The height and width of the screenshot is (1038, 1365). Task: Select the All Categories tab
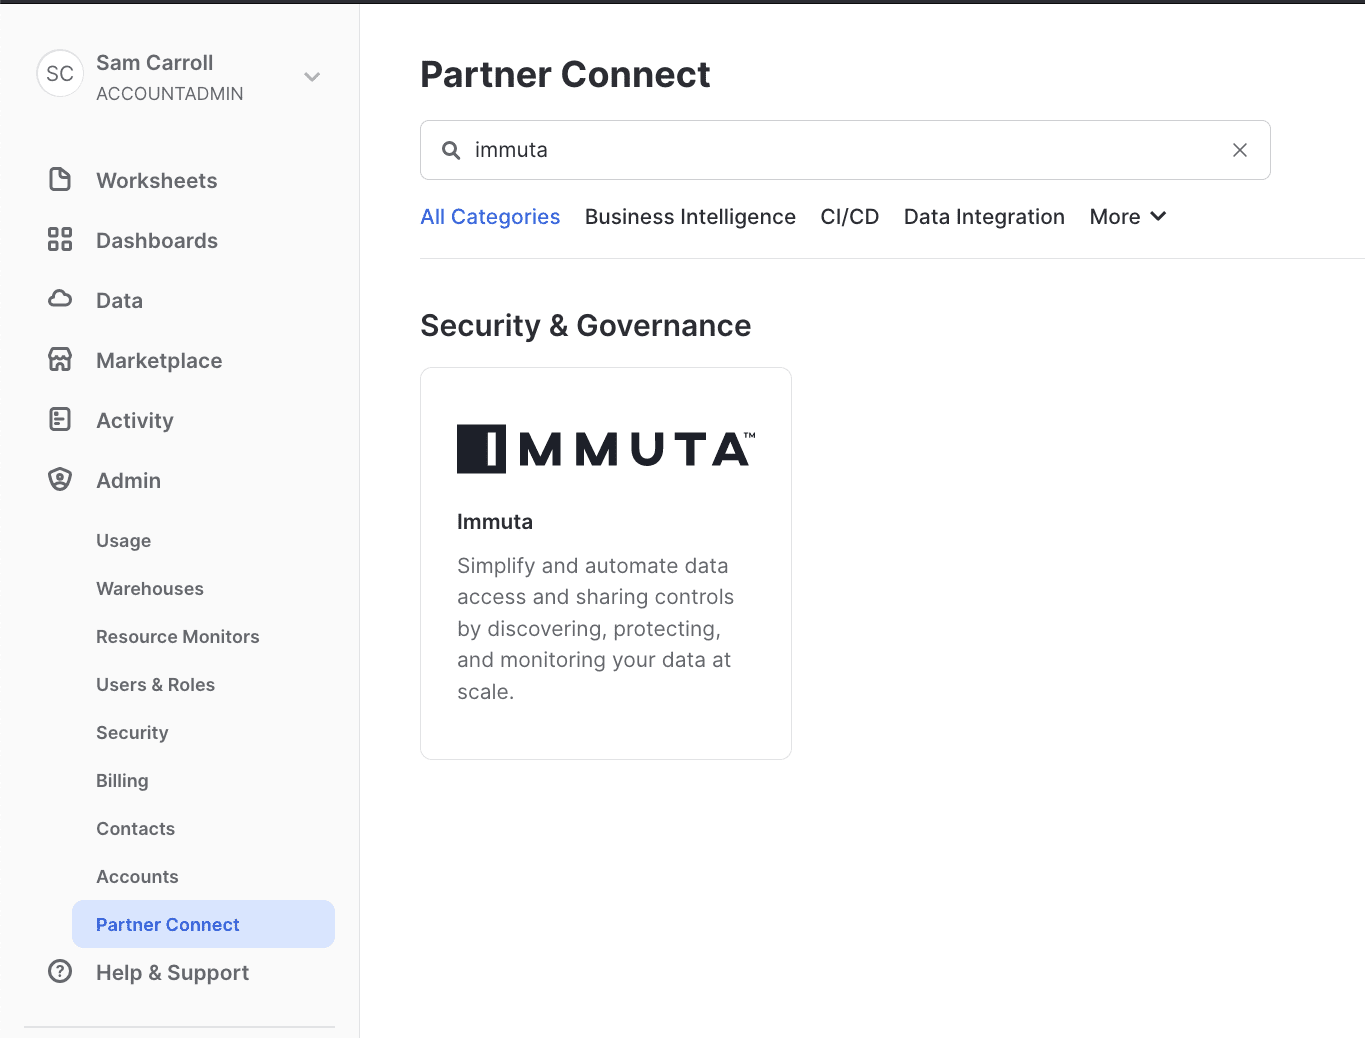coord(490,217)
